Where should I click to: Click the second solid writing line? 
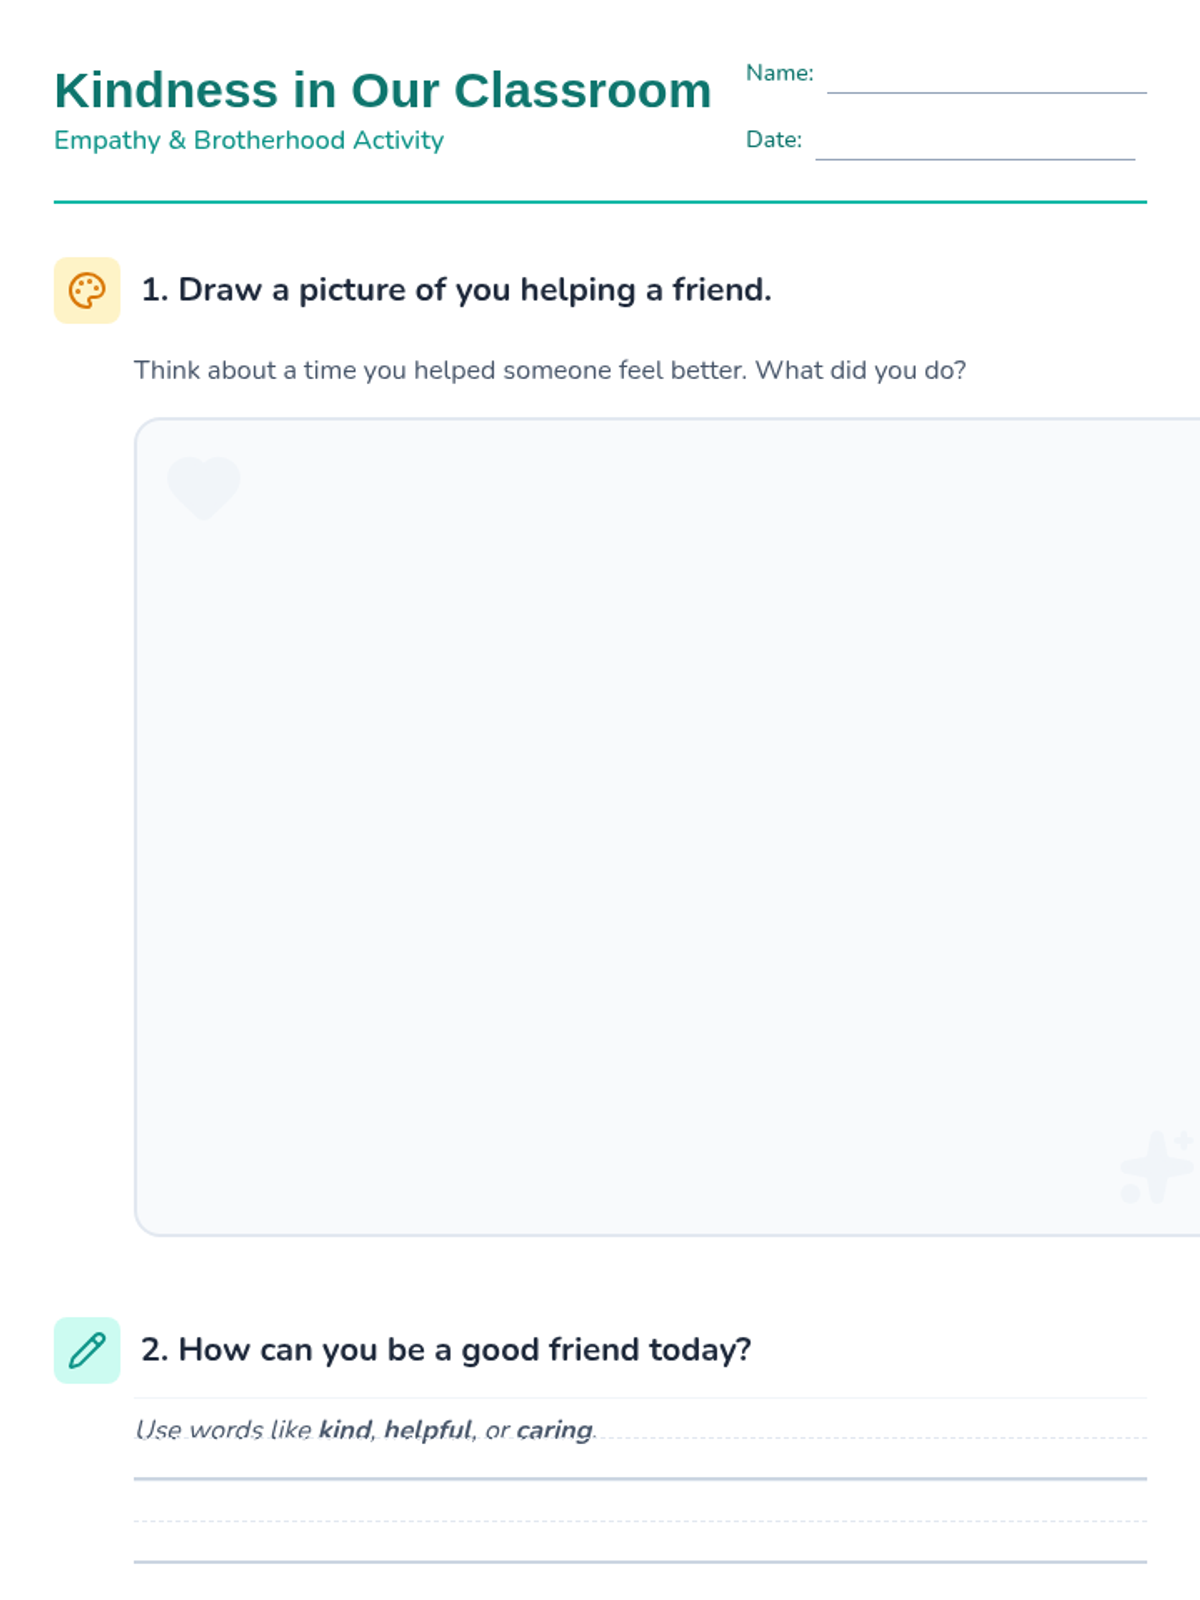(640, 1561)
